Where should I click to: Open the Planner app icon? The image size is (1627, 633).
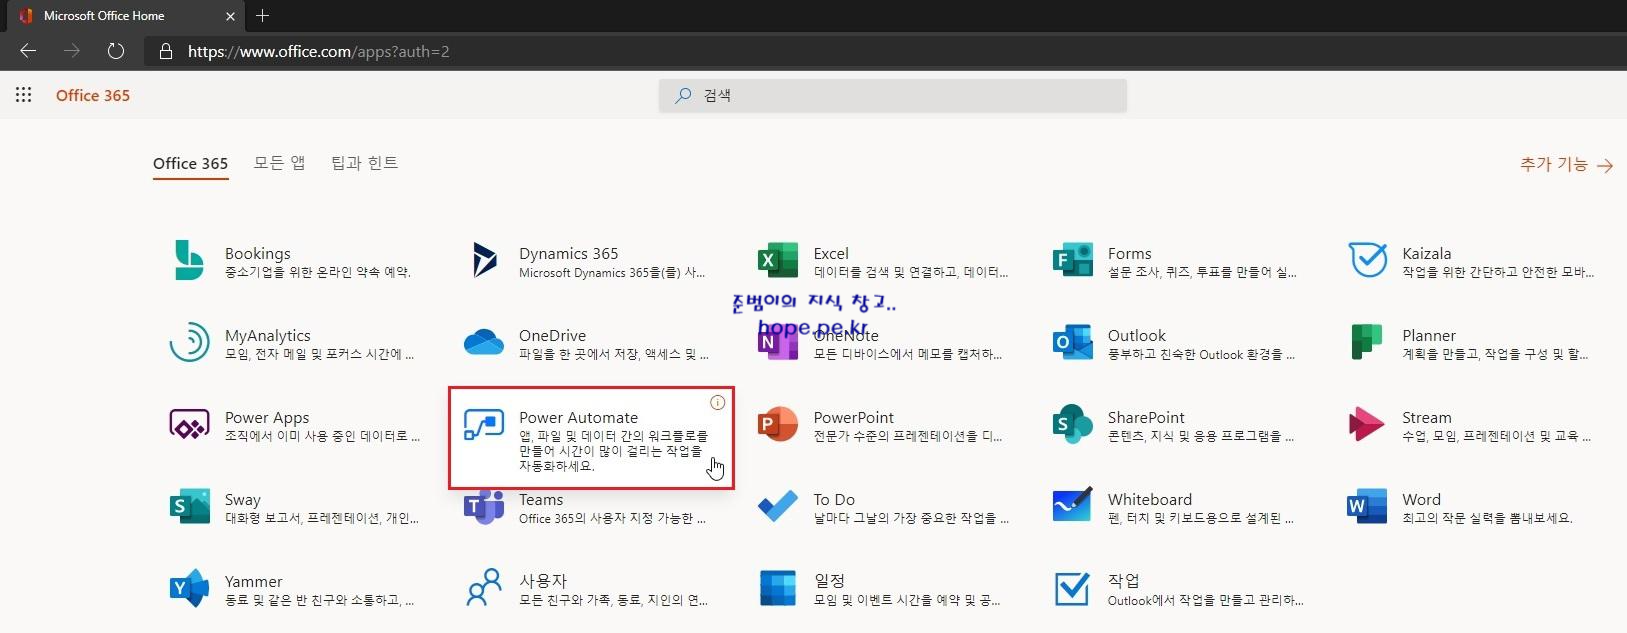1367,342
